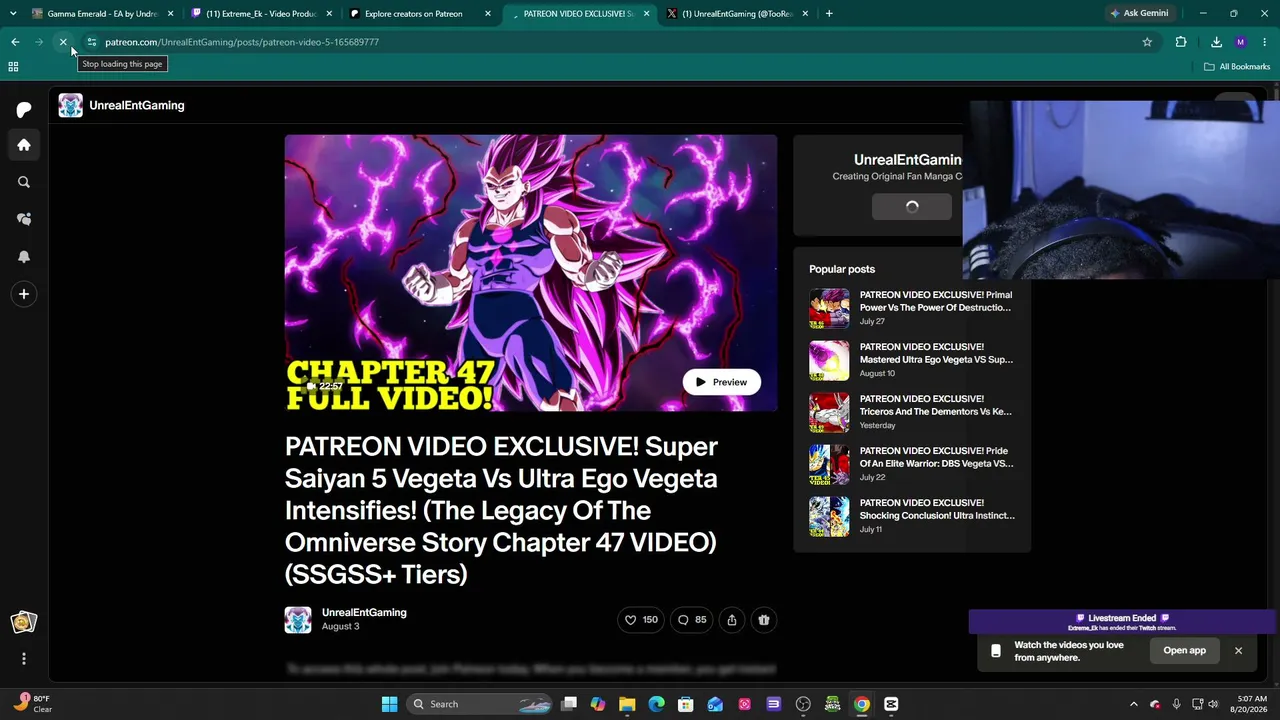Click the Open app button
The height and width of the screenshot is (720, 1280).
point(1184,650)
